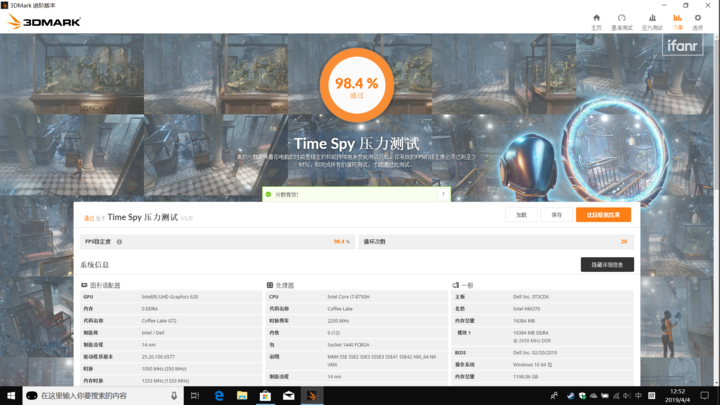Viewport: 720px width, 405px height.
Task: Open the Windows Start menu
Action: (x=11, y=395)
